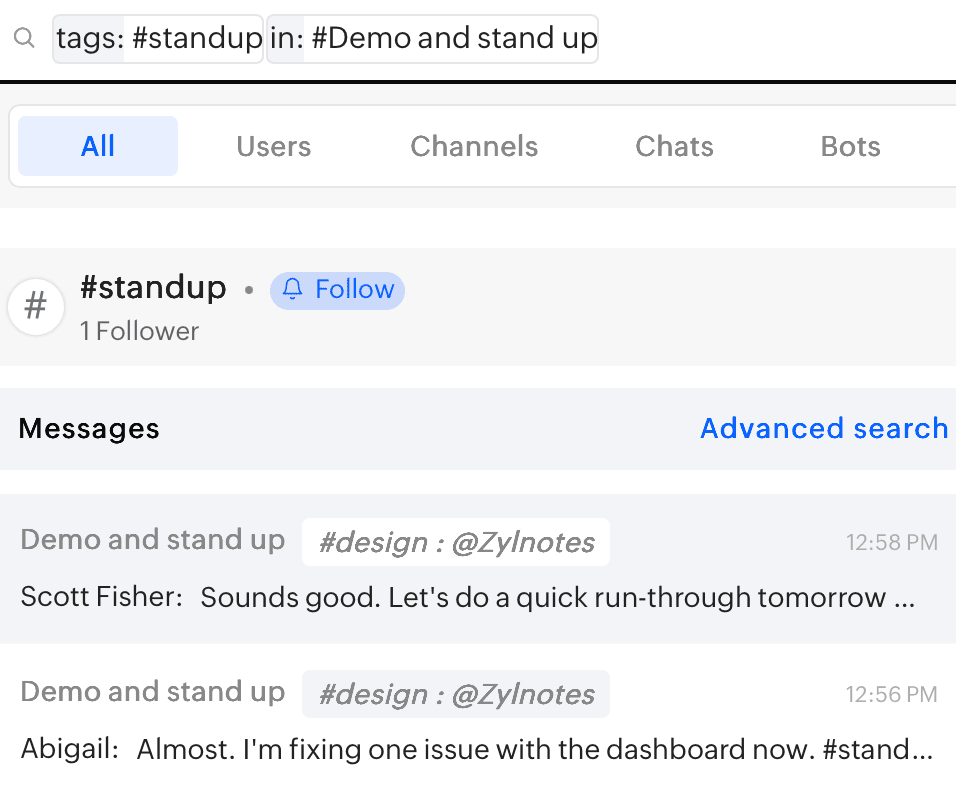The height and width of the screenshot is (788, 956).
Task: Click the hashtag circle icon beside #standup
Action: [x=36, y=306]
